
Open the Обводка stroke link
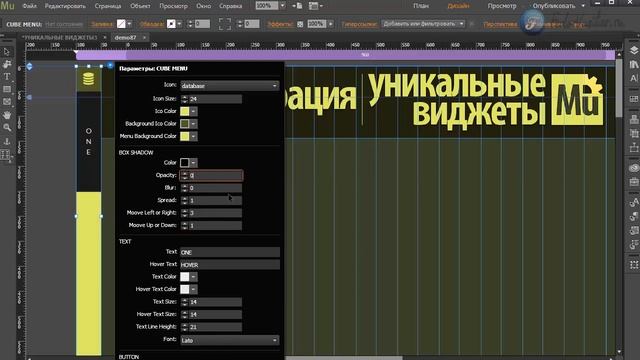point(152,24)
